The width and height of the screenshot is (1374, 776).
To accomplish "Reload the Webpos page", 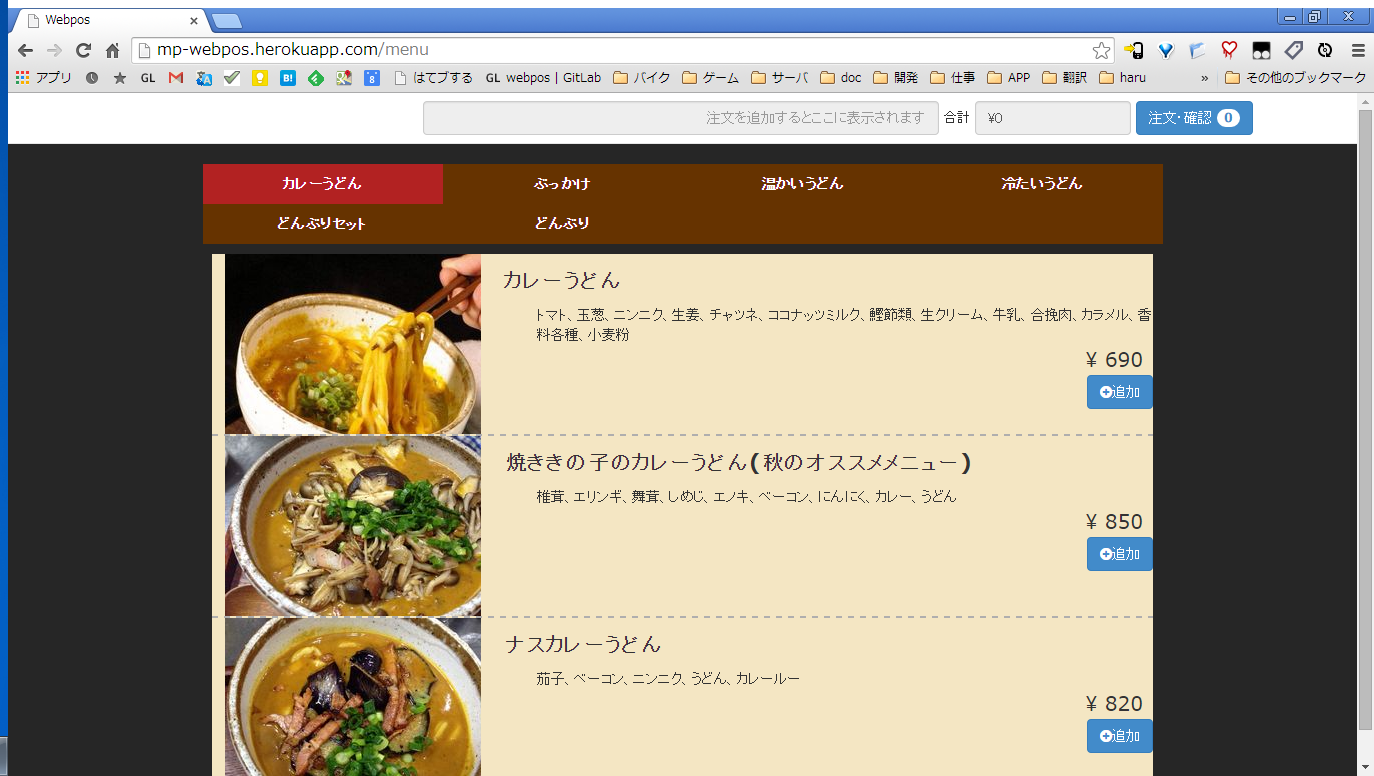I will click(83, 50).
